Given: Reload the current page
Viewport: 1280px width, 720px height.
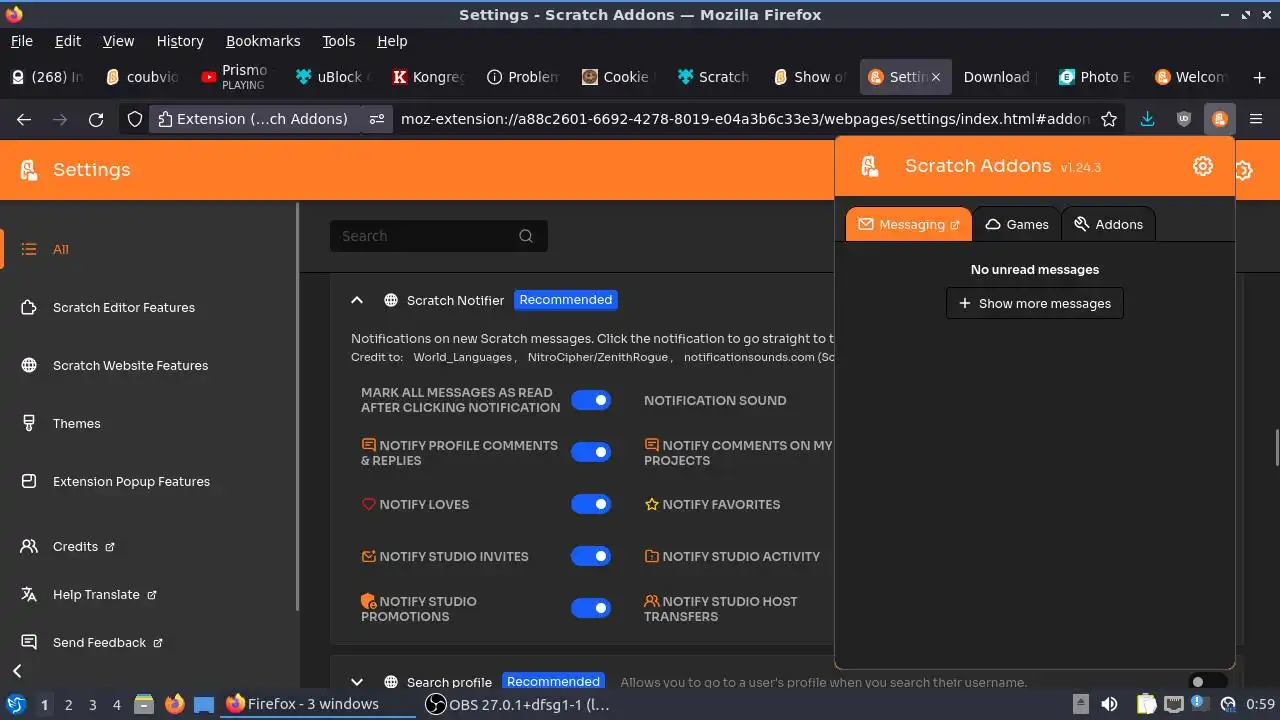Looking at the screenshot, I should click(96, 119).
